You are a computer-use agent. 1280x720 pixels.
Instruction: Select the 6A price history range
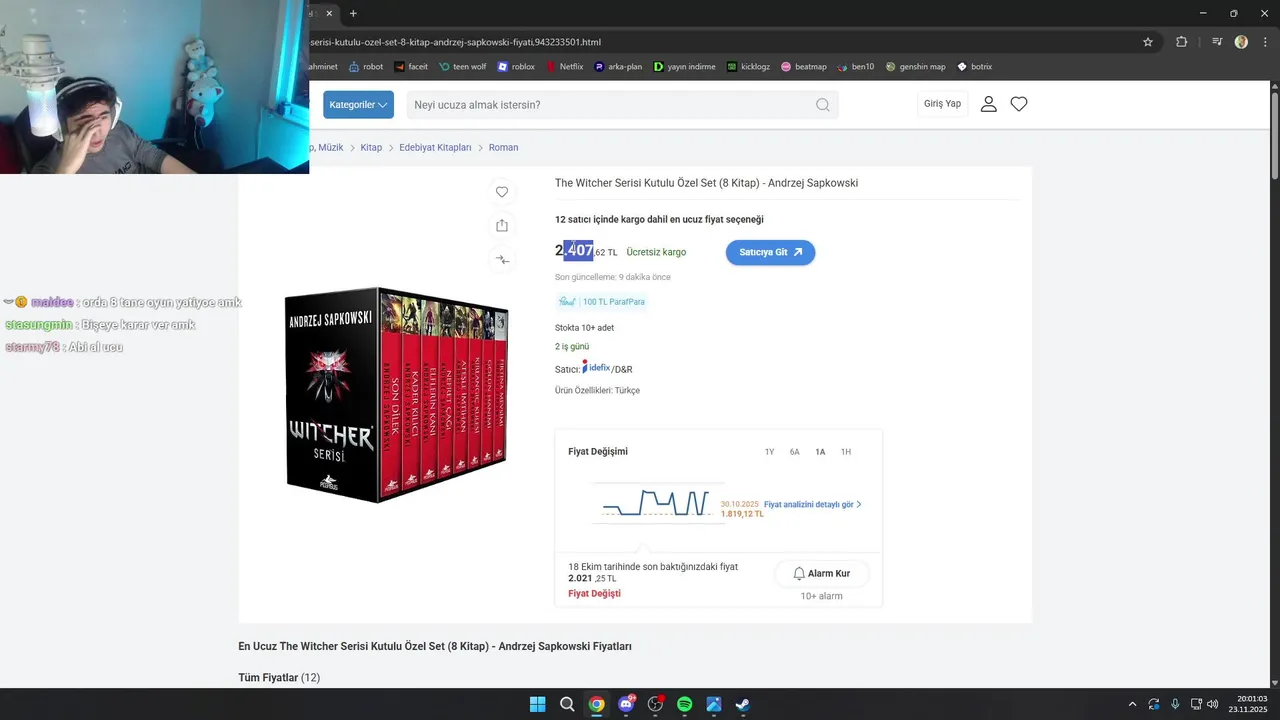794,452
